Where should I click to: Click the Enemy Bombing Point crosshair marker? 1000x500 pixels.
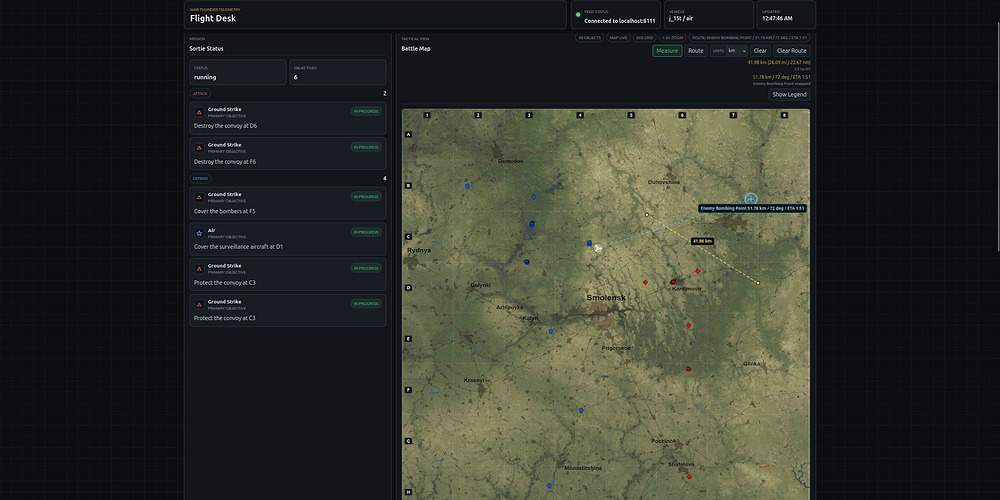click(751, 199)
